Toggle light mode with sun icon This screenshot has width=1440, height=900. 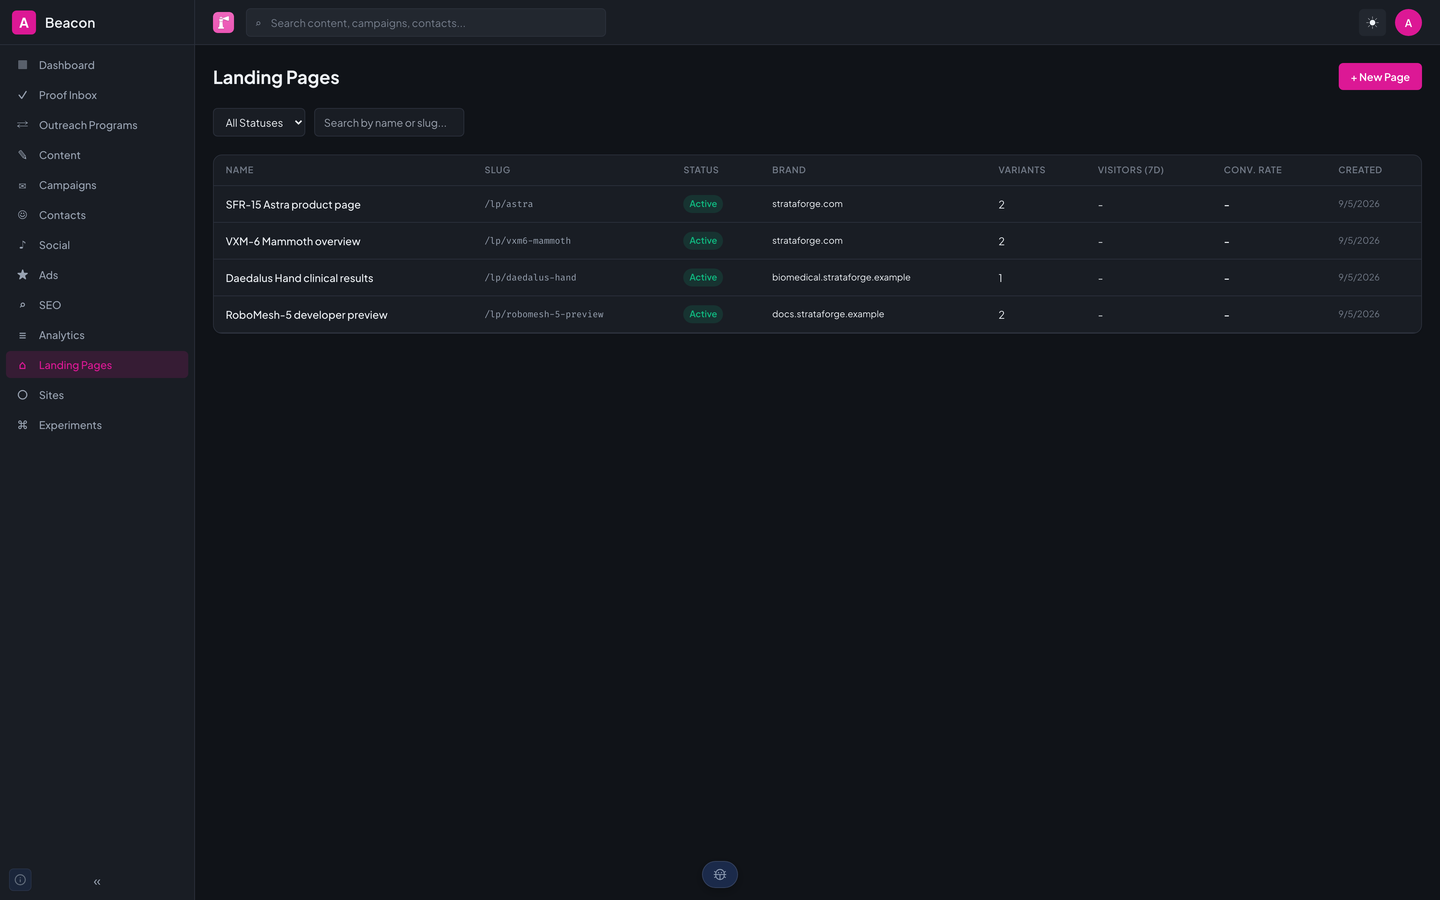coord(1372,22)
